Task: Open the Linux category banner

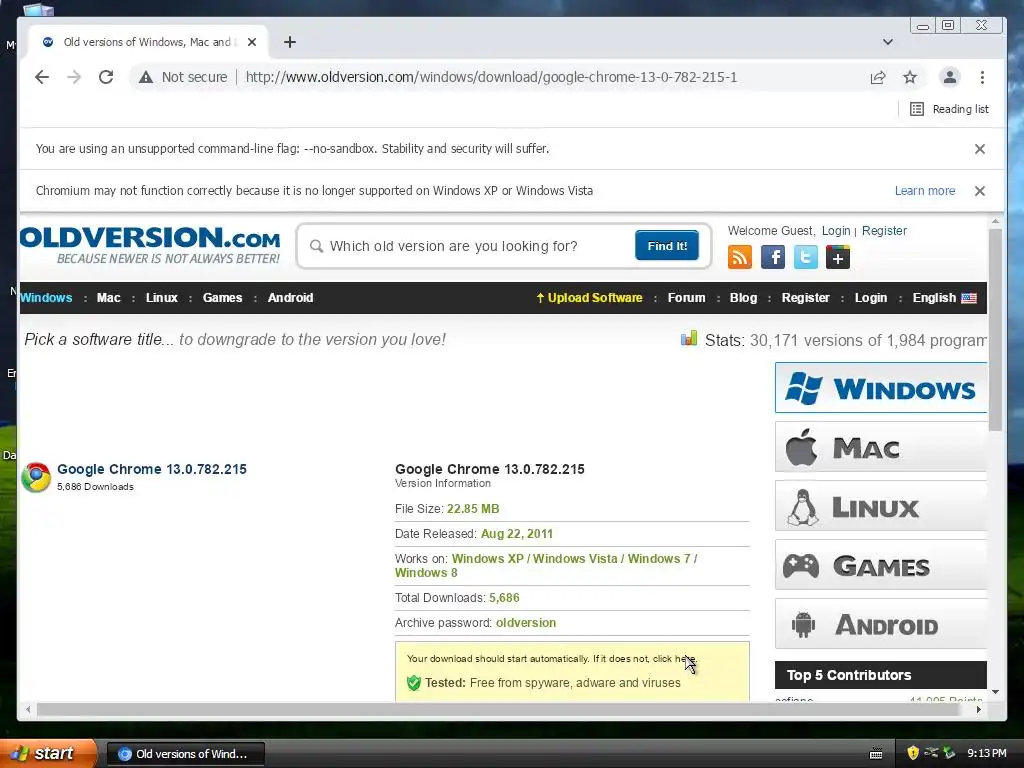Action: pyautogui.click(x=880, y=506)
